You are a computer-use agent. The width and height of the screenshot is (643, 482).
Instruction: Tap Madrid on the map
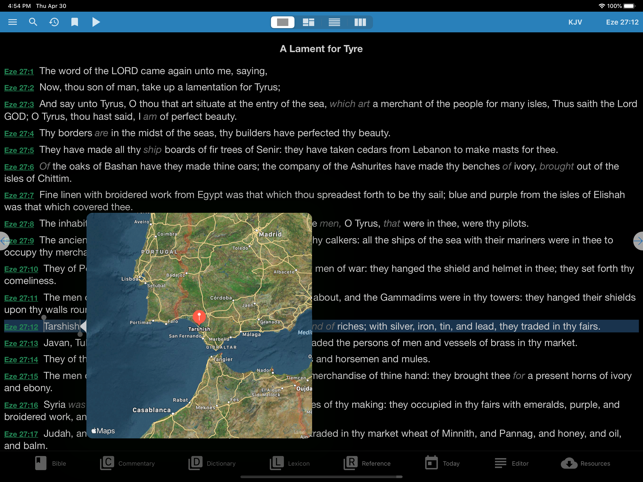[270, 234]
